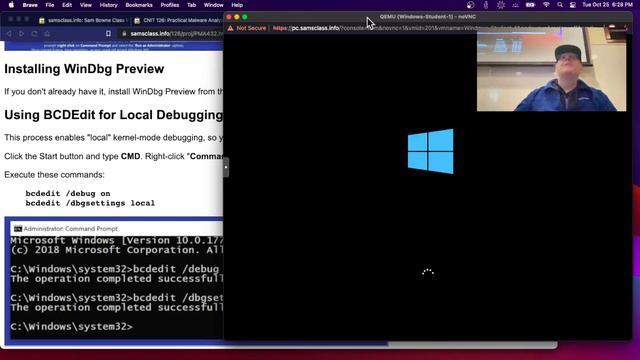Viewport: 640px width, 360px height.
Task: Open the Tab menu
Action: (x=191, y=5)
